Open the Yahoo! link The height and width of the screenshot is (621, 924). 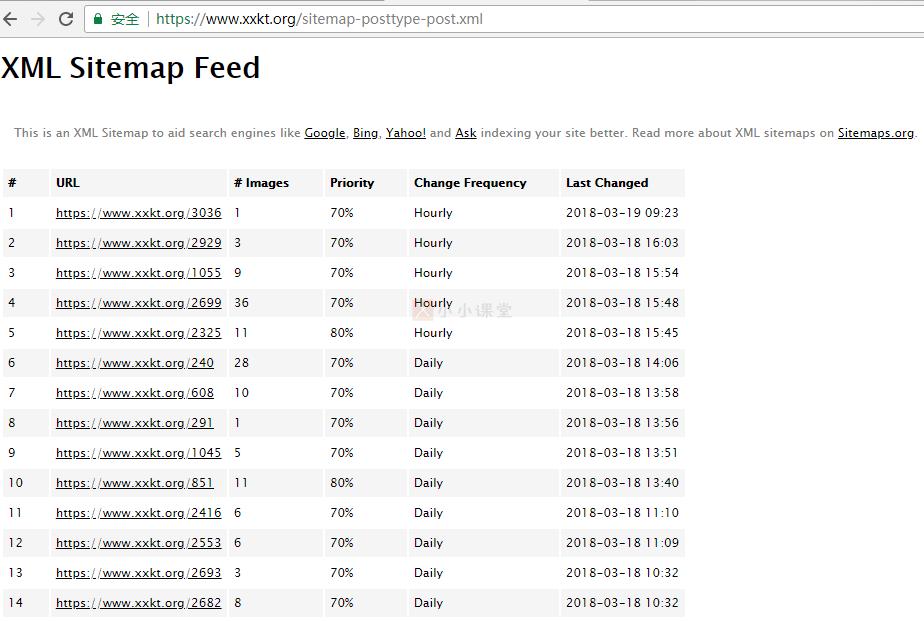406,133
